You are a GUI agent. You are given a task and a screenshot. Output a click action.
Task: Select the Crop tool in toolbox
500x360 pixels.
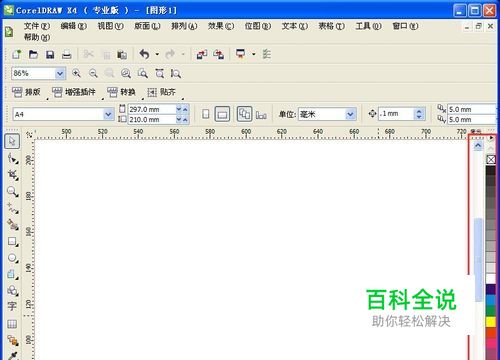[x=13, y=175]
